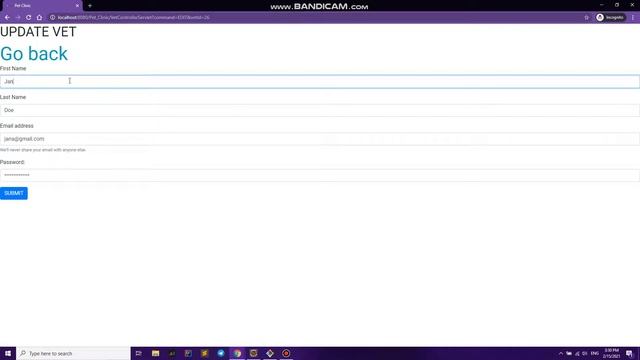The image size is (640, 360).
Task: Select the Password input field
Action: point(320,175)
